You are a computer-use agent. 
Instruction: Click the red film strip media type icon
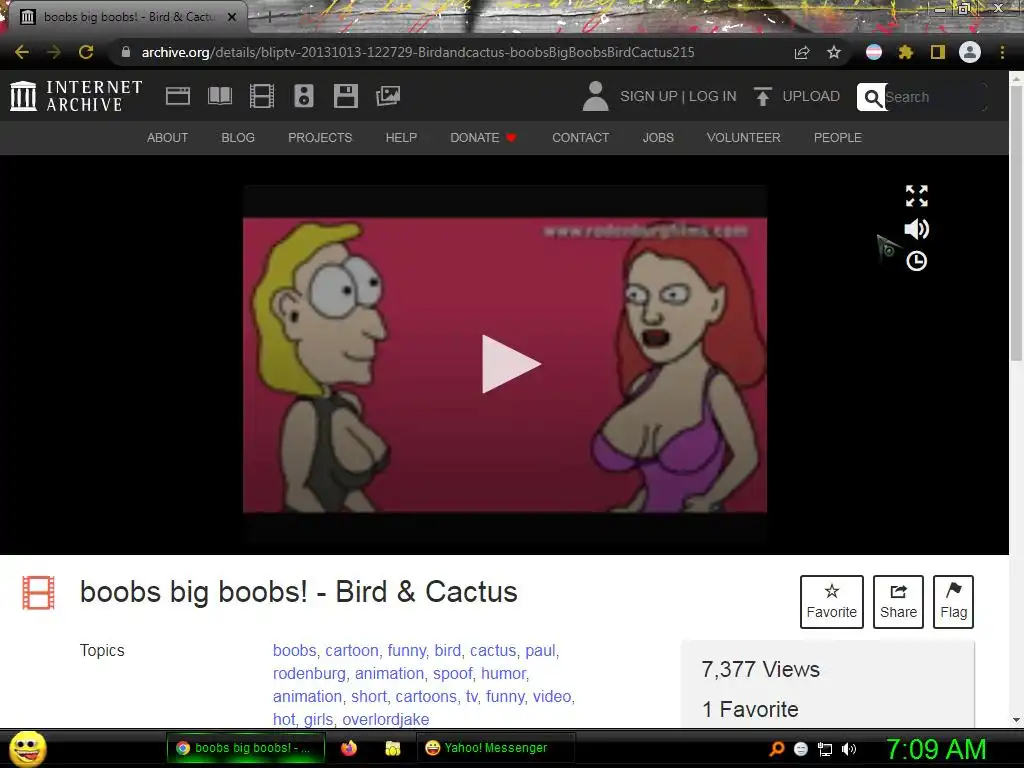(39, 592)
